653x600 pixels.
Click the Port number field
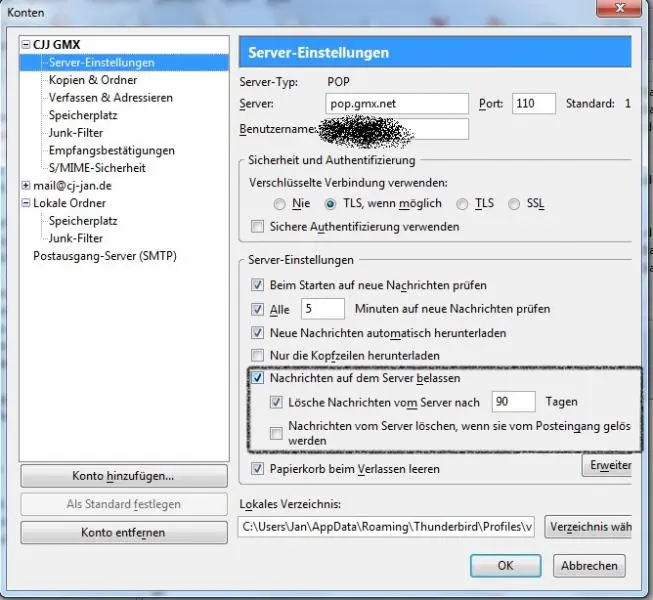(534, 104)
